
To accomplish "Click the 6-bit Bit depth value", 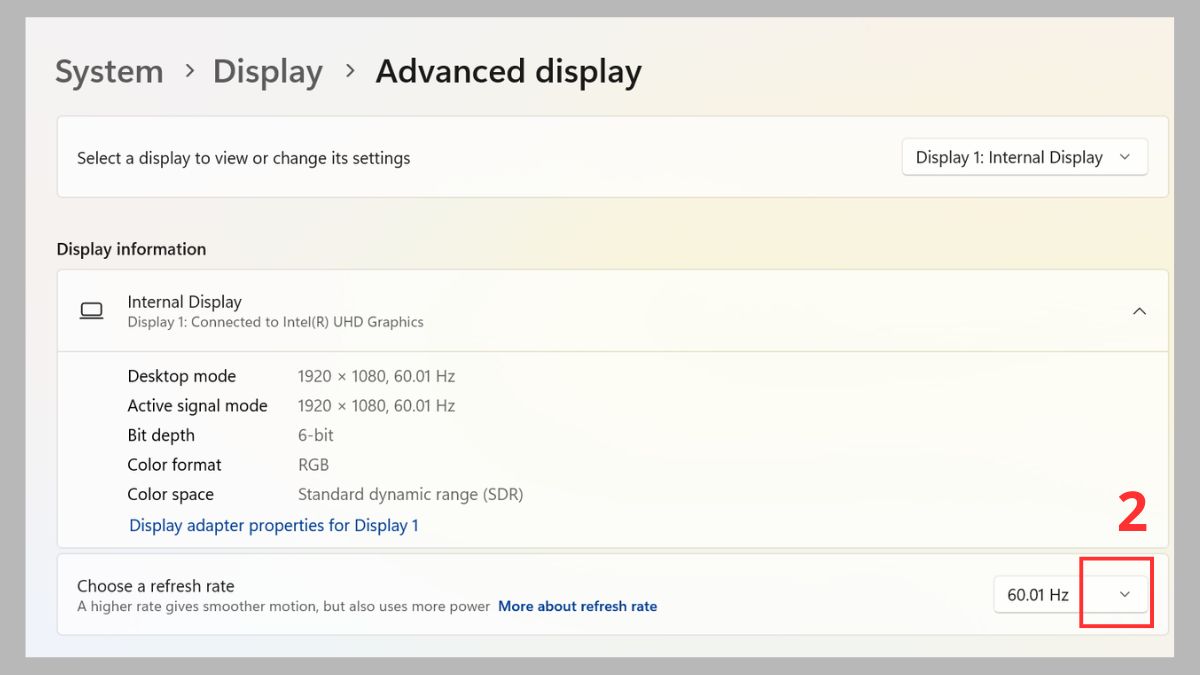I will click(x=315, y=435).
